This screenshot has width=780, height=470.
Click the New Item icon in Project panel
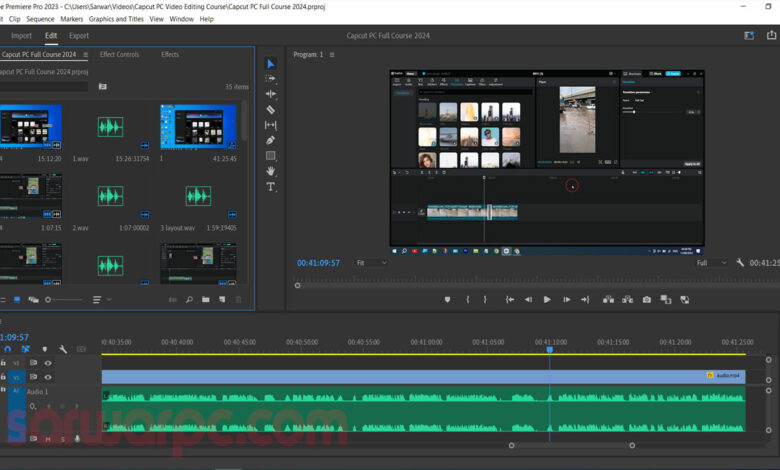pos(222,299)
